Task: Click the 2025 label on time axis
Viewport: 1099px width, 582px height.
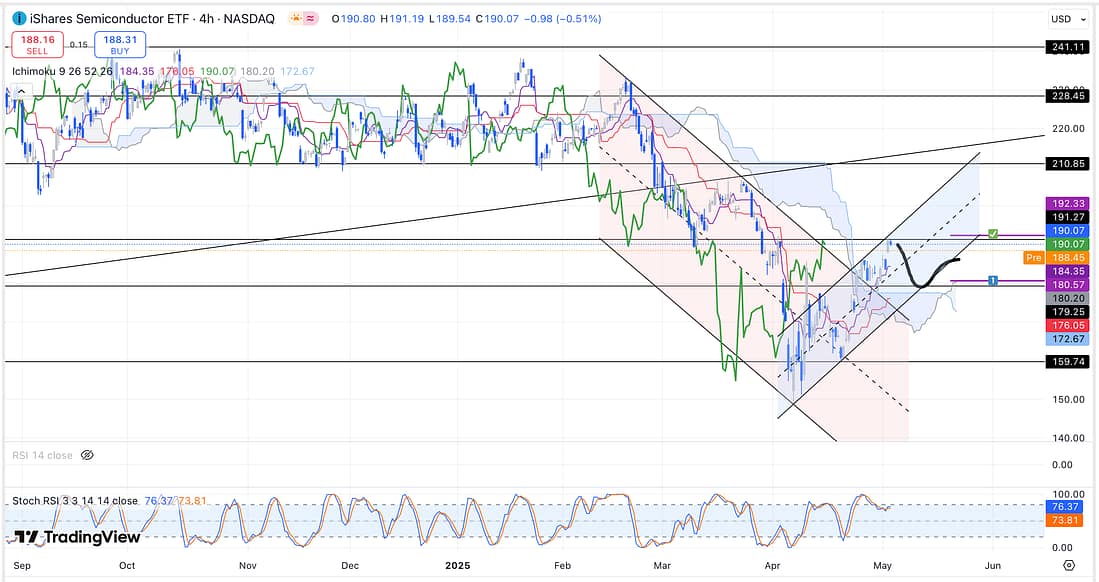Action: coord(458,565)
